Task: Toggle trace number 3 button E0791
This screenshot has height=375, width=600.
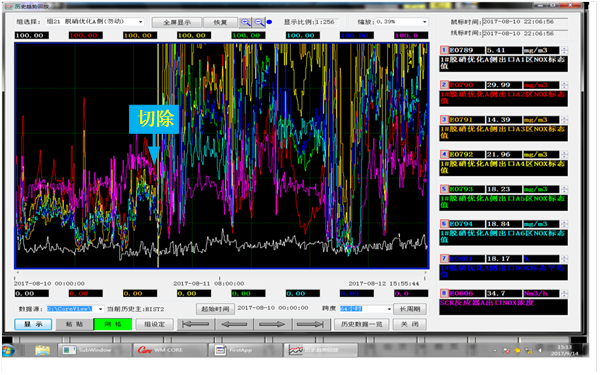Action: coord(444,120)
